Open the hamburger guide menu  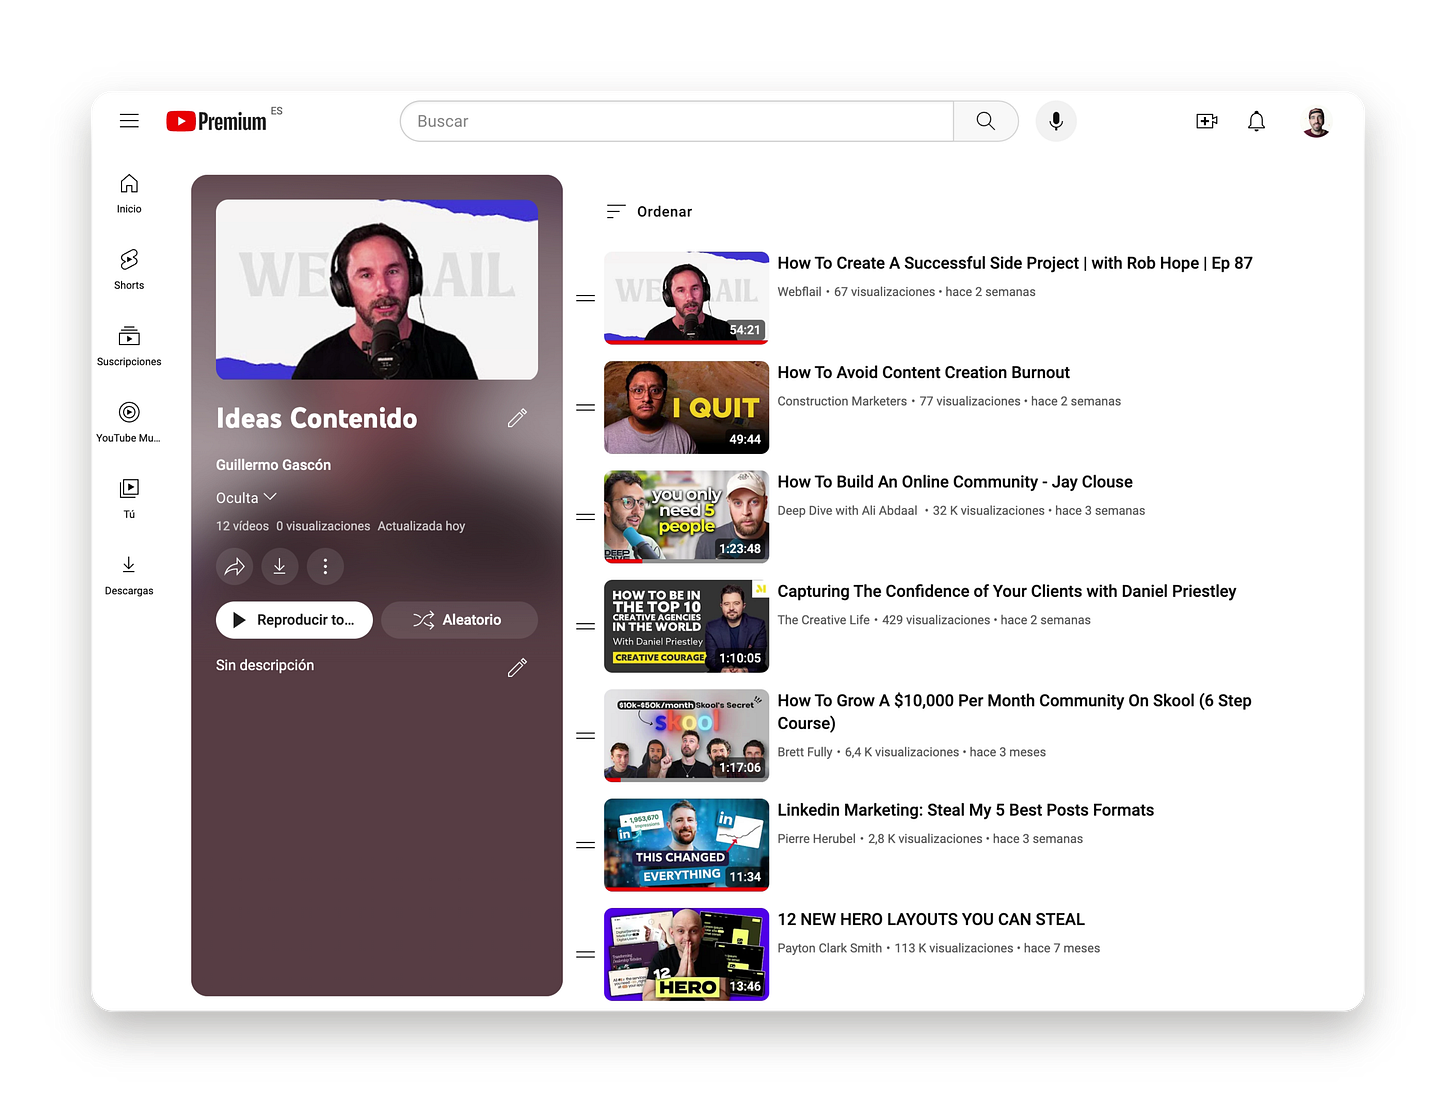[129, 121]
